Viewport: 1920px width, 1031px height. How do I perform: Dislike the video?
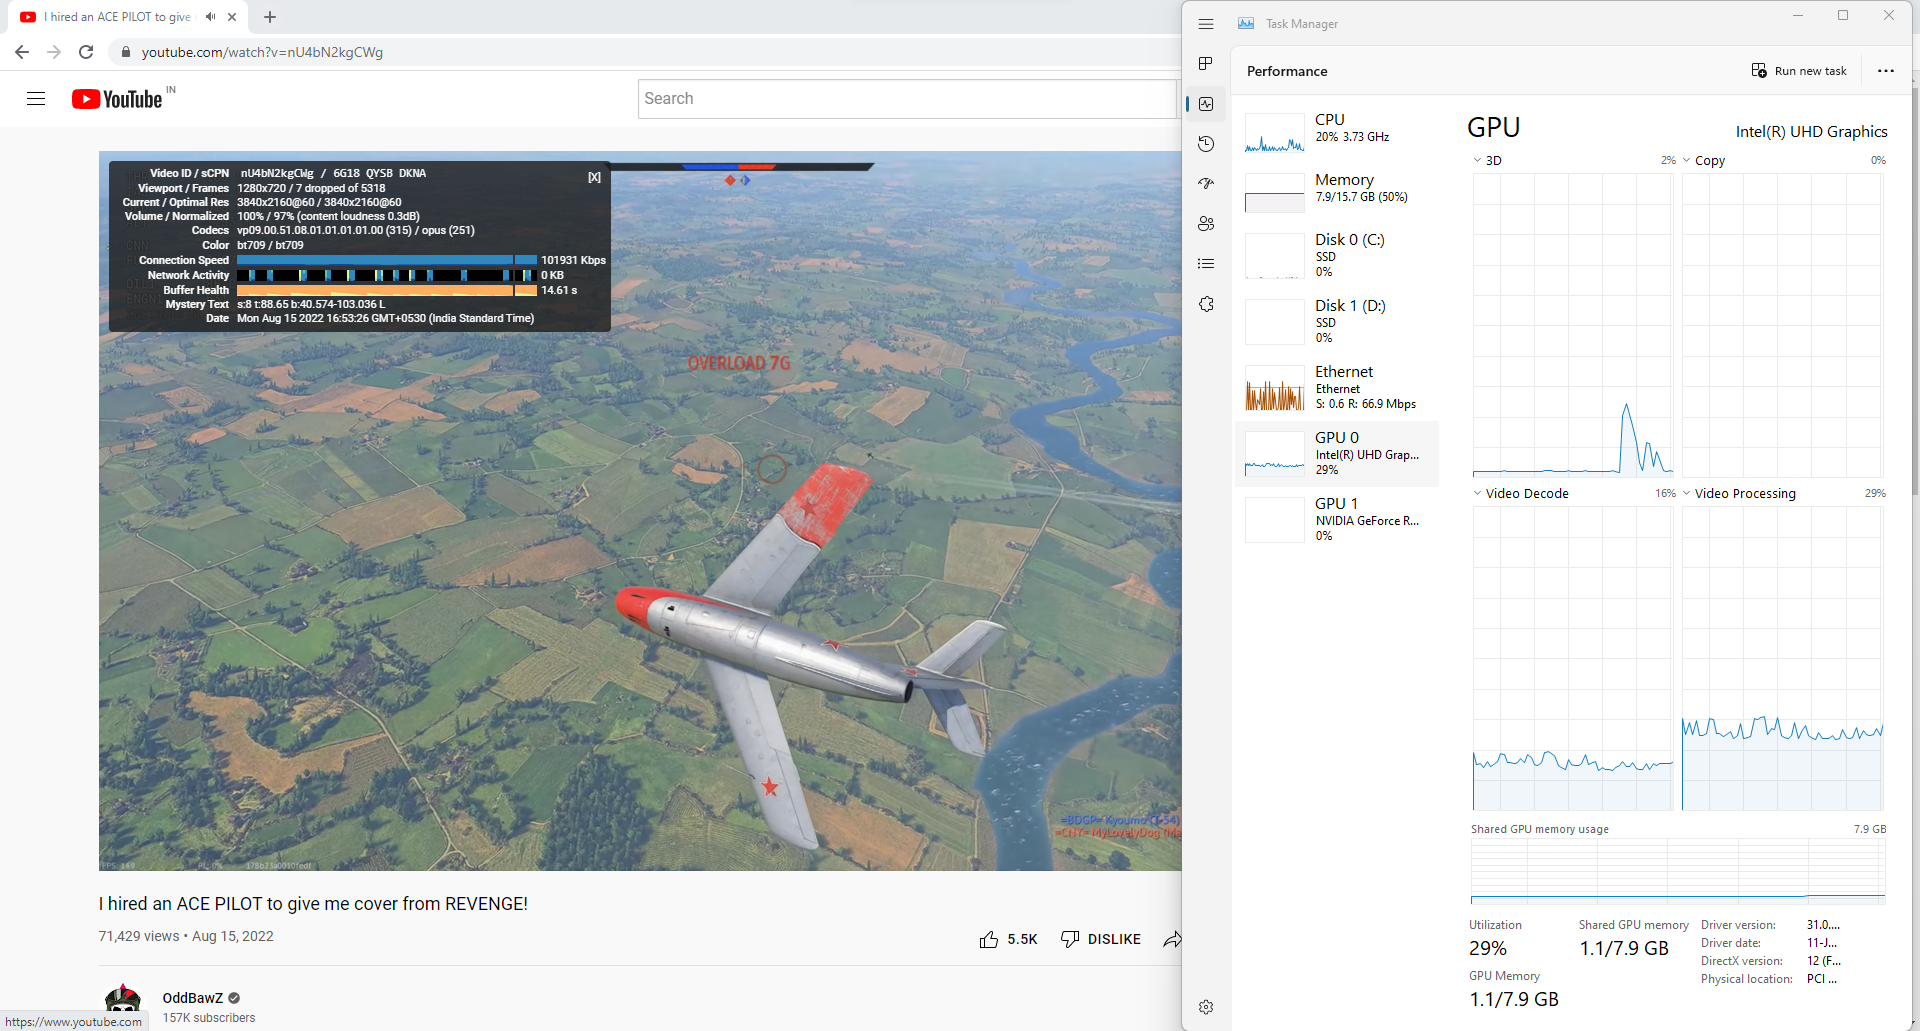pos(1101,939)
